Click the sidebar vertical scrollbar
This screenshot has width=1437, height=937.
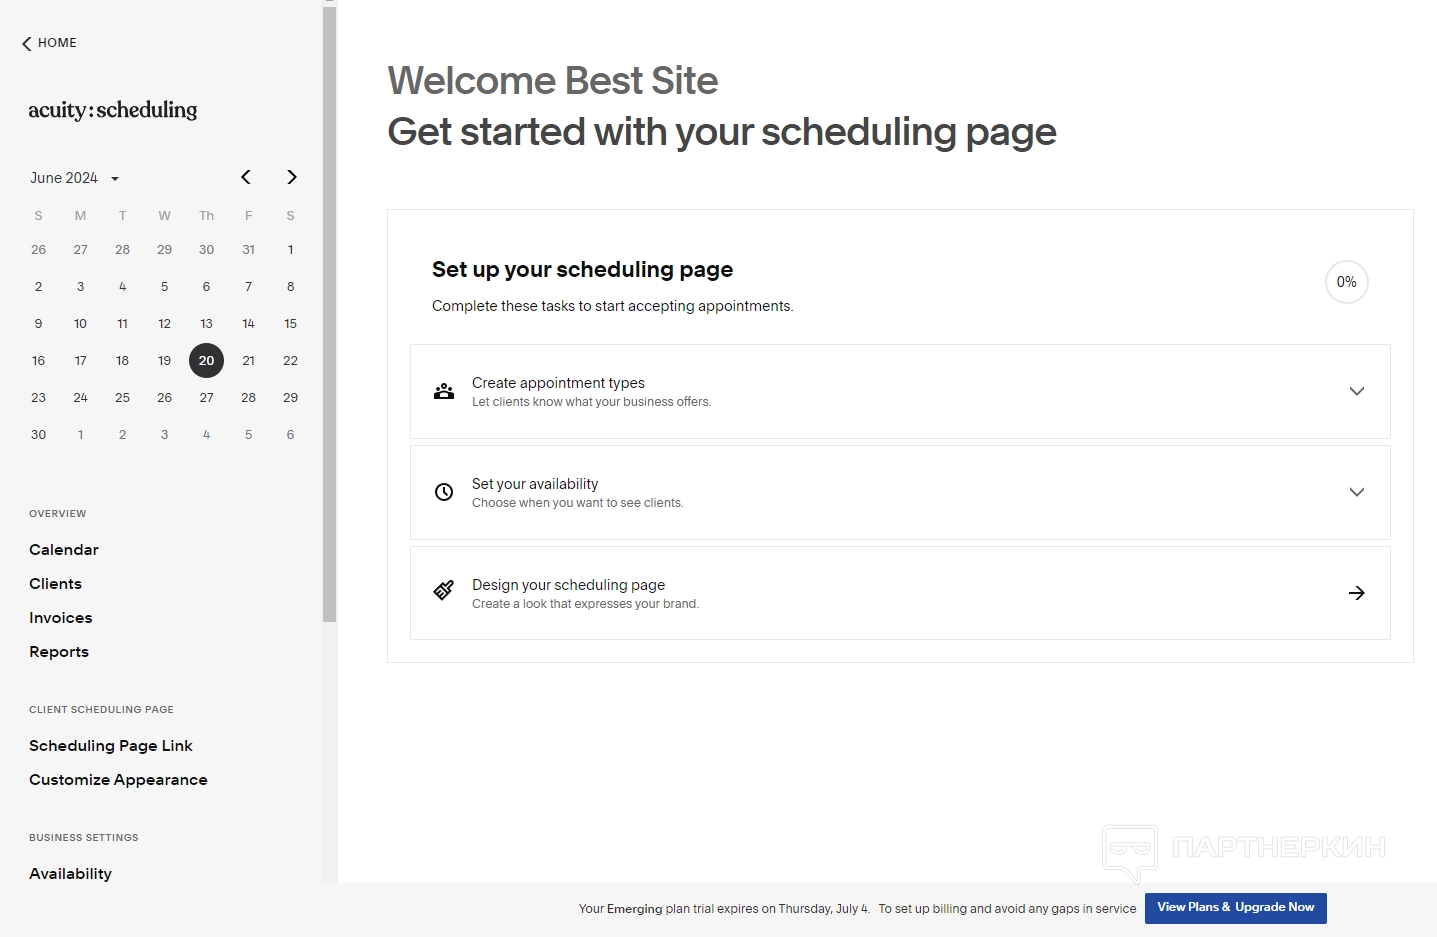pos(329,300)
